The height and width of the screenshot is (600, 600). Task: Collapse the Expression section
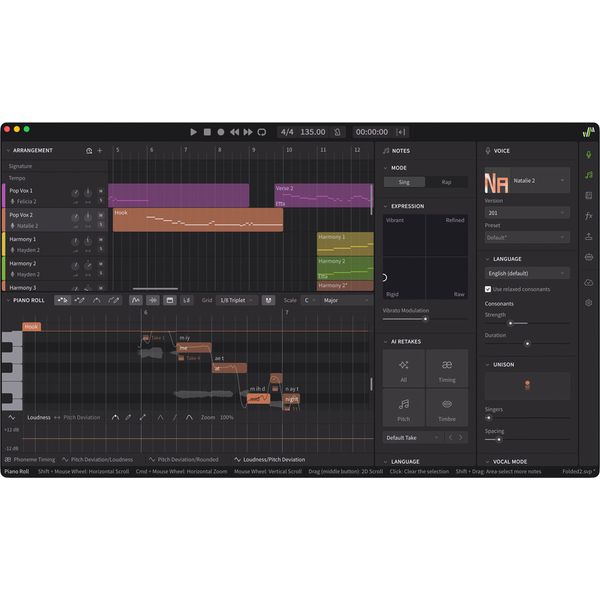click(x=385, y=206)
